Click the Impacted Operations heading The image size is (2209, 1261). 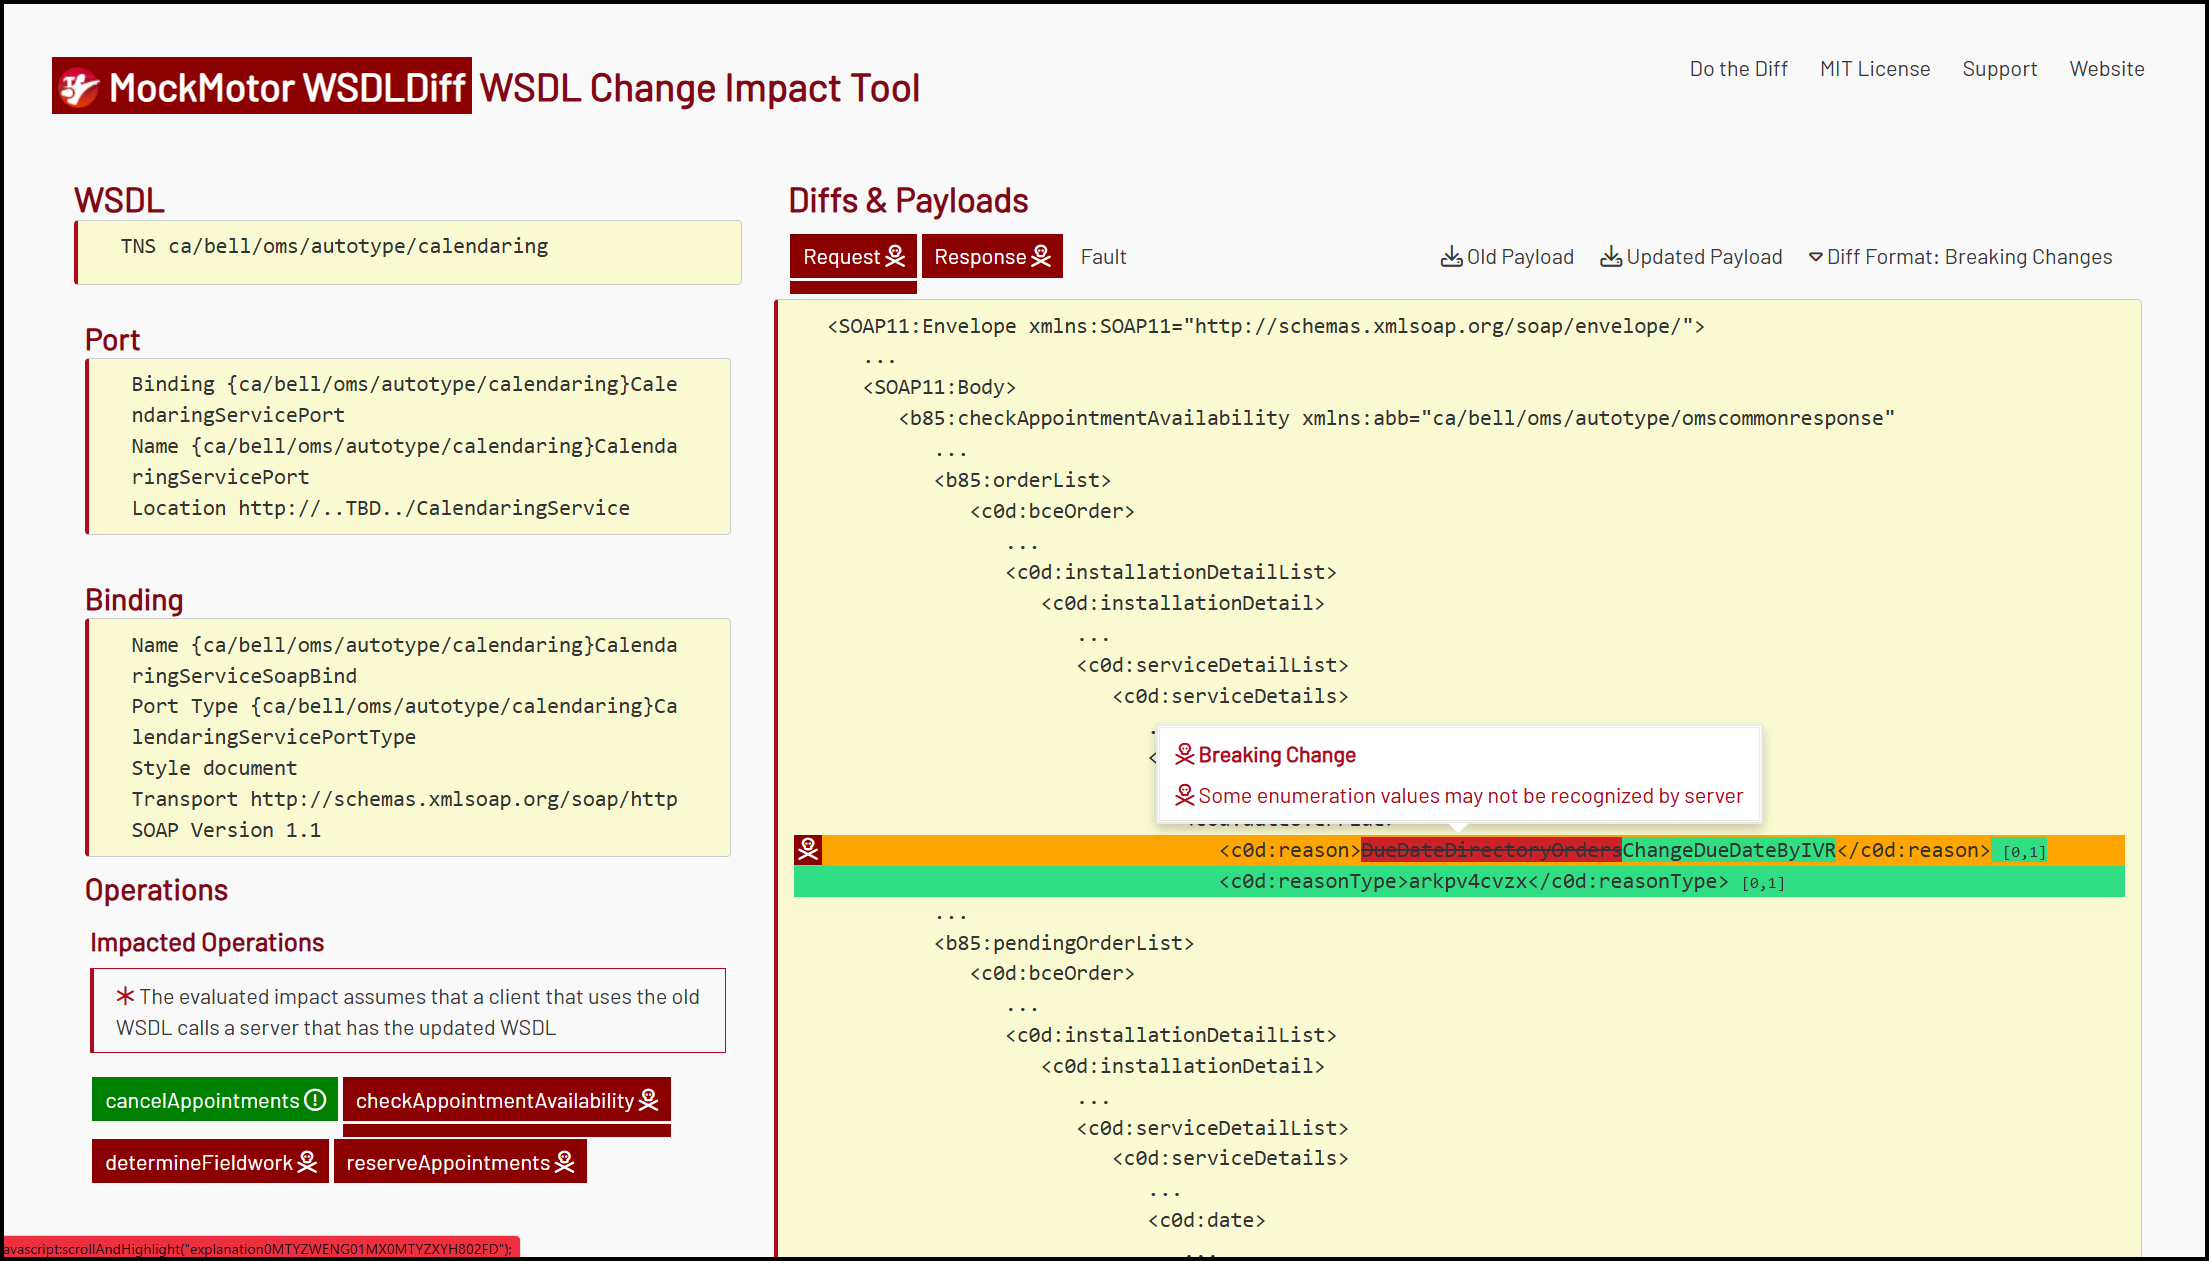(207, 942)
